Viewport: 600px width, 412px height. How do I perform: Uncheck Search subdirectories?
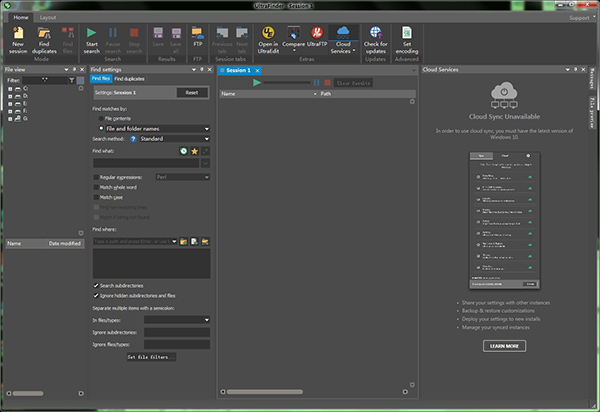click(x=96, y=285)
